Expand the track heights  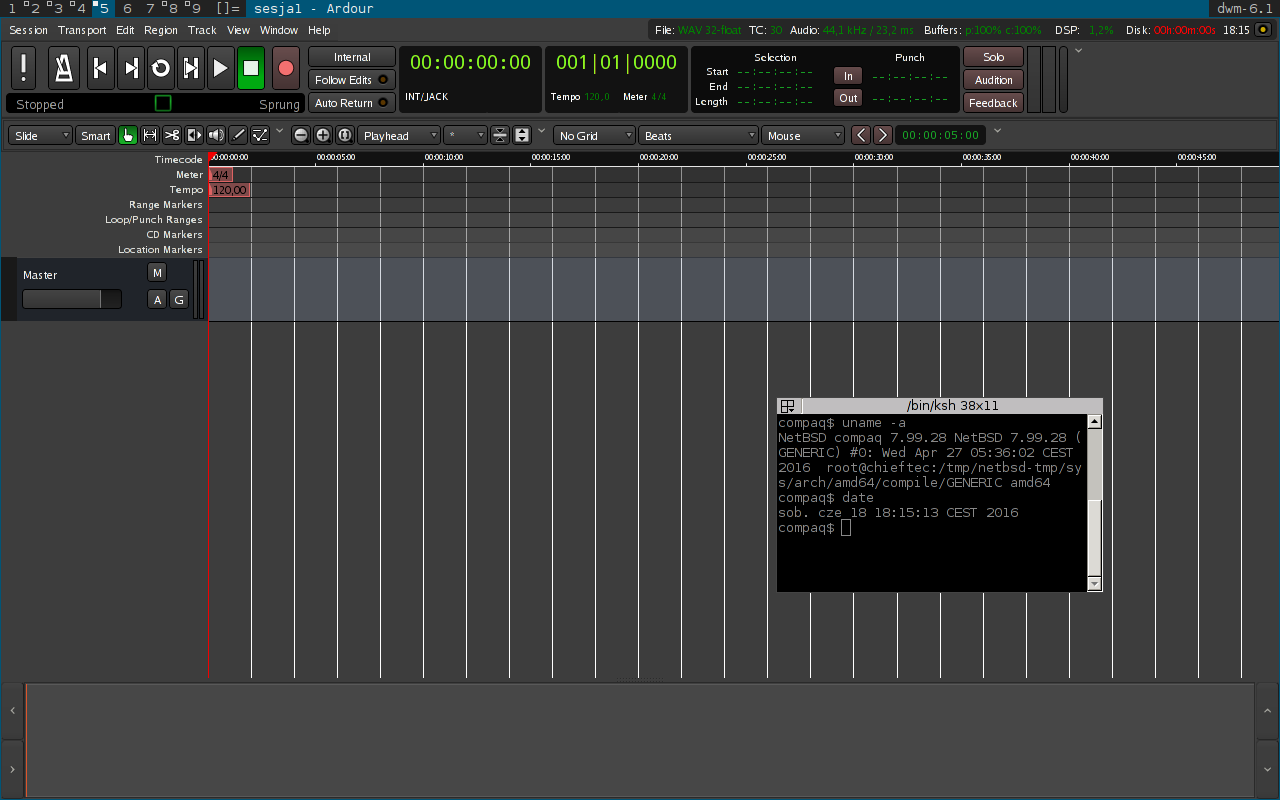coord(521,135)
